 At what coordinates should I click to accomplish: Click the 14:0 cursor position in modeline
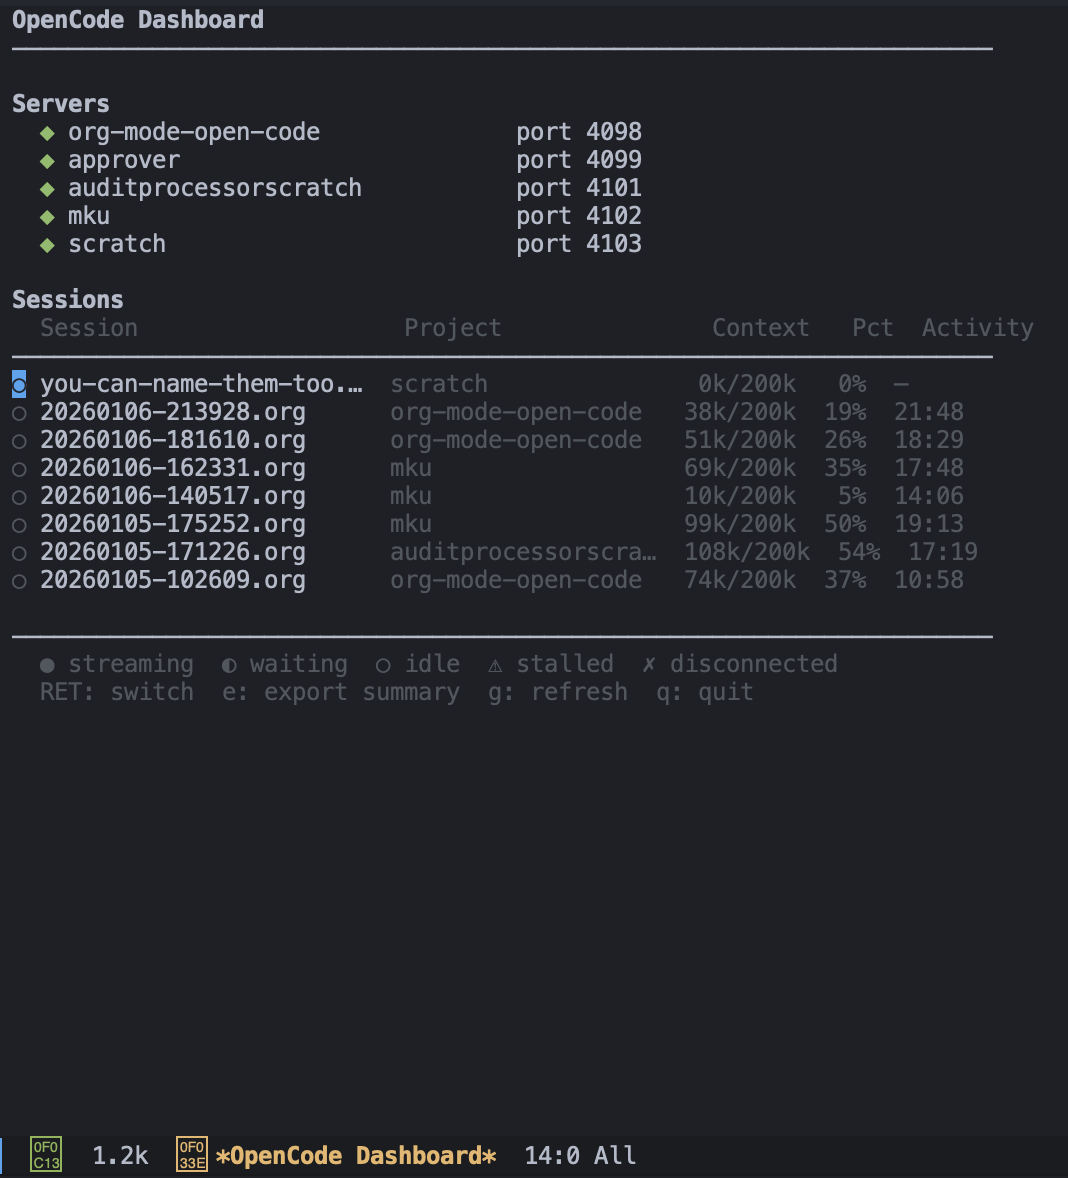coord(552,1156)
